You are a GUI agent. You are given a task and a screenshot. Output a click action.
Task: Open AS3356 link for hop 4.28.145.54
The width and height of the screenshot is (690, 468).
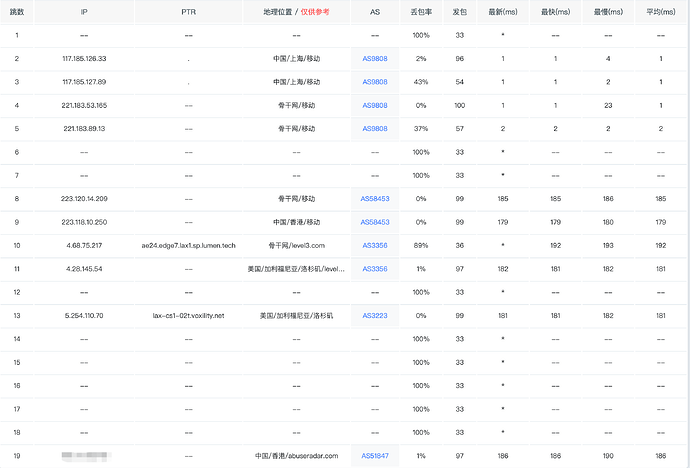374,269
